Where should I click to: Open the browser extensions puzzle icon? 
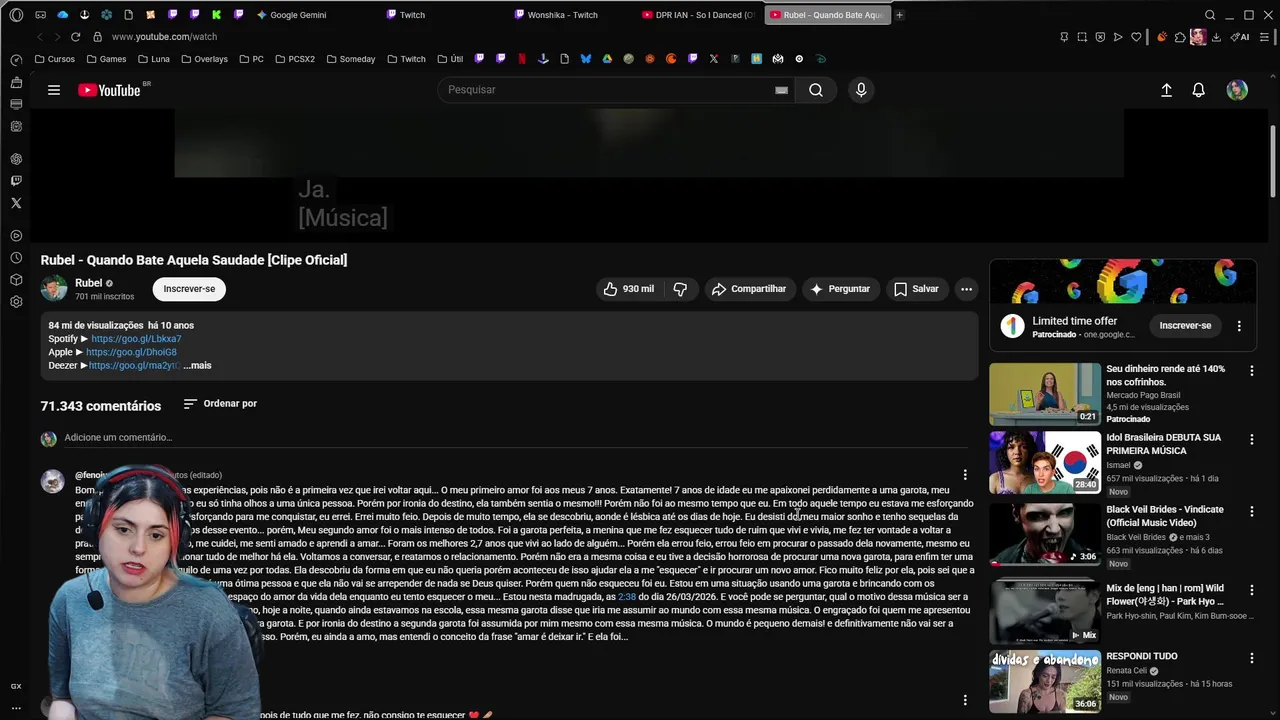click(x=1180, y=37)
